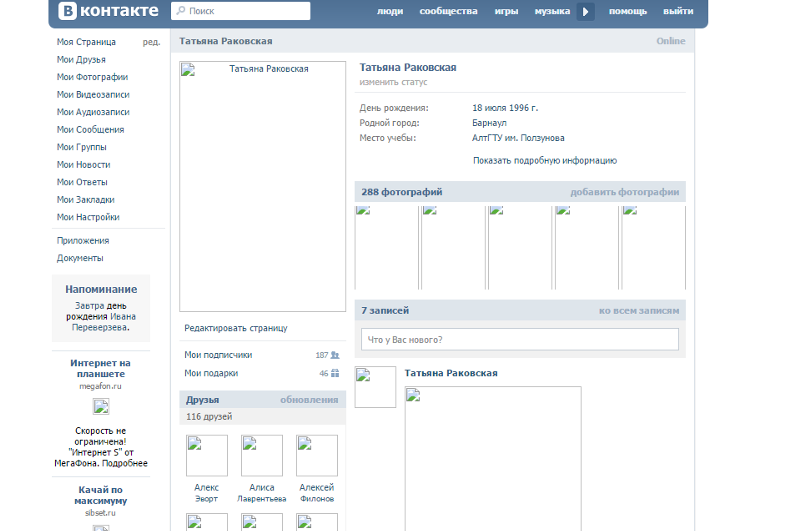The image size is (800, 531).
Task: Click Барнаул hometown link
Action: pyautogui.click(x=489, y=123)
